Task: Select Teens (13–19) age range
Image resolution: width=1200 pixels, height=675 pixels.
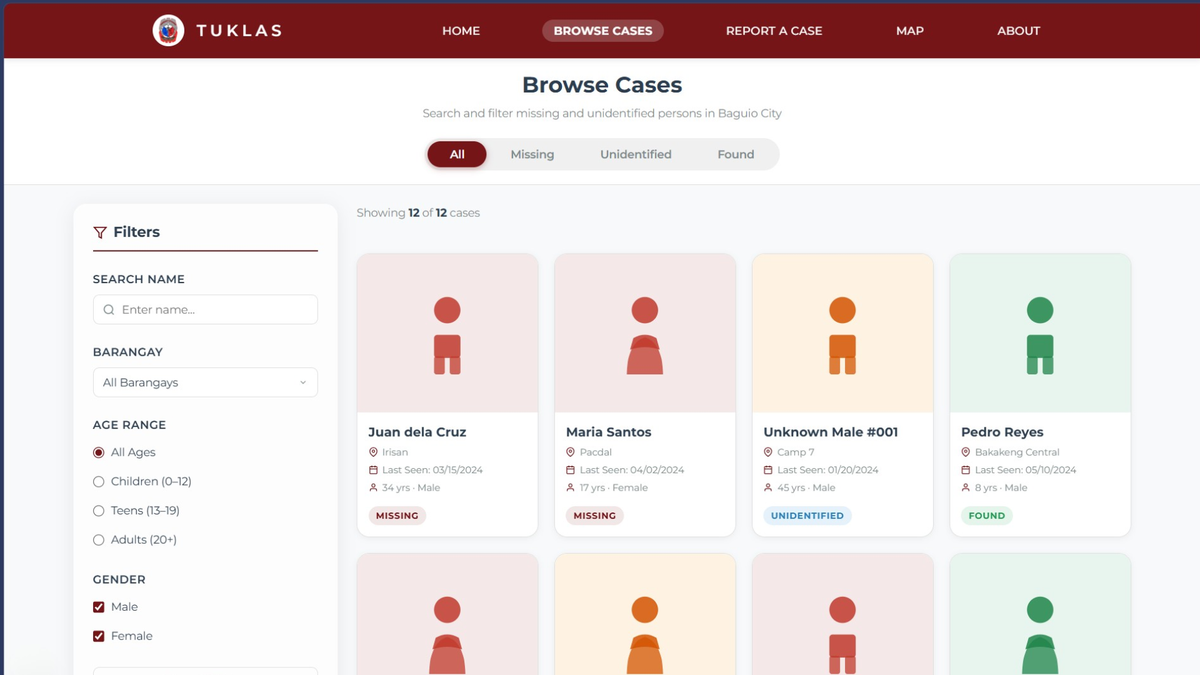Action: point(98,511)
